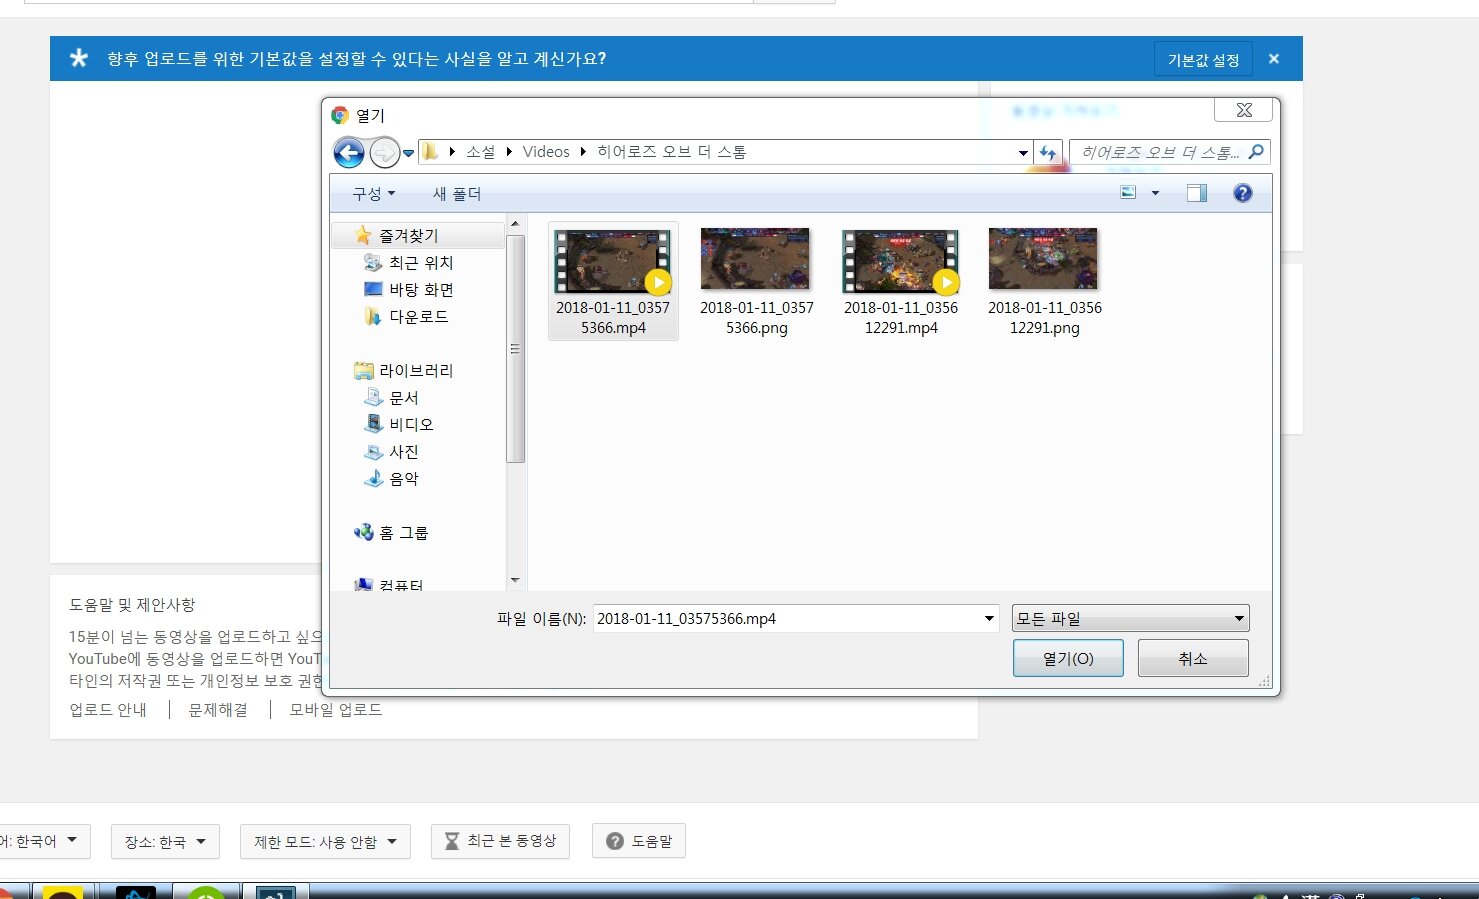This screenshot has height=899, width=1479.
Task: Click the 파일 이름 text field
Action: 787,618
